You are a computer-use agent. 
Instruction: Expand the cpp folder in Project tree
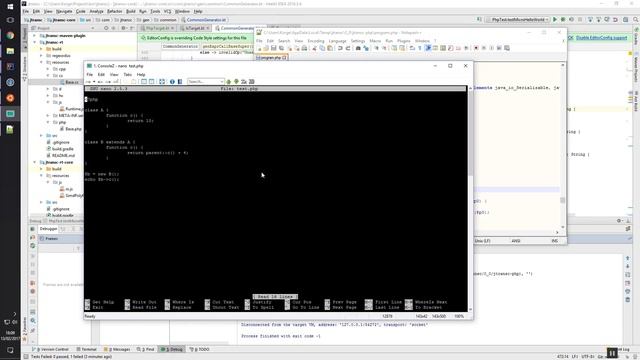tap(48, 69)
